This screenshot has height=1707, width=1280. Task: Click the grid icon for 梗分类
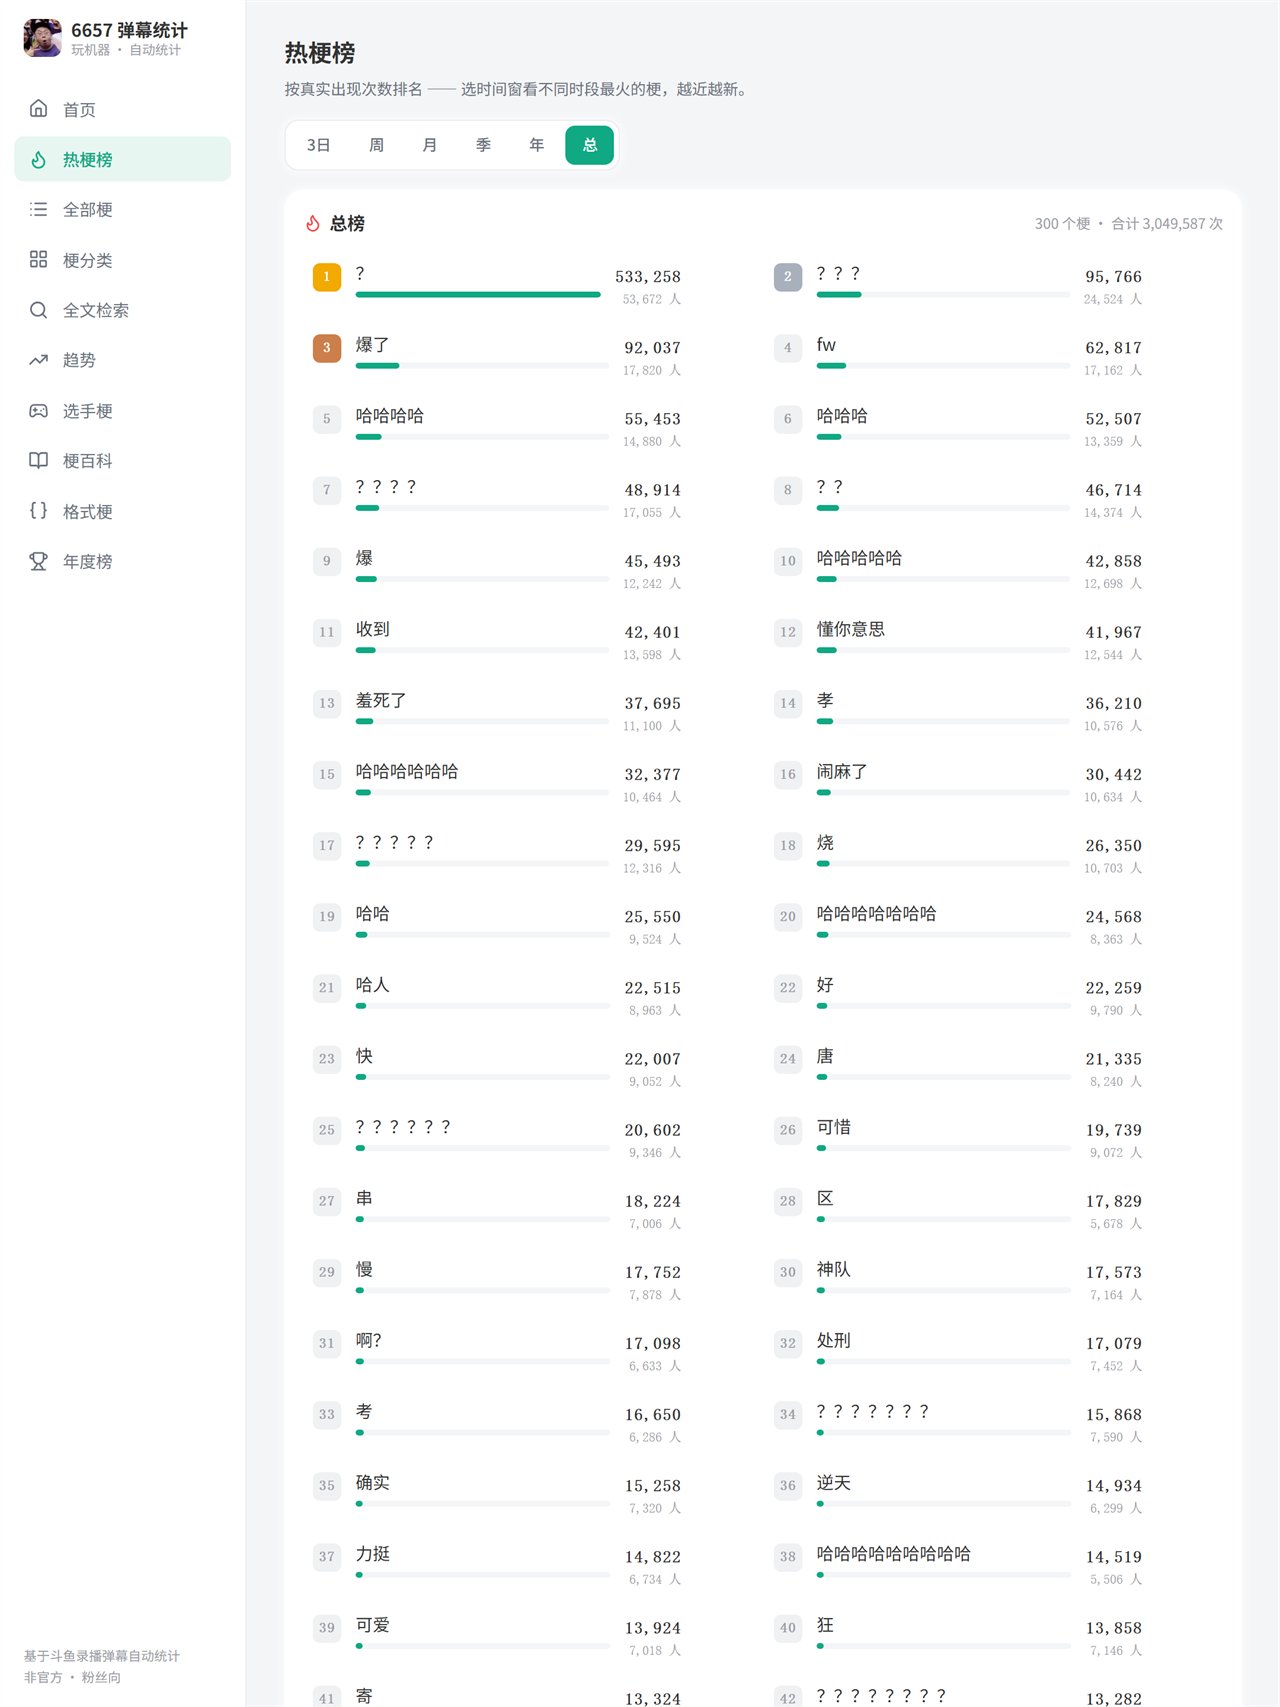(38, 259)
